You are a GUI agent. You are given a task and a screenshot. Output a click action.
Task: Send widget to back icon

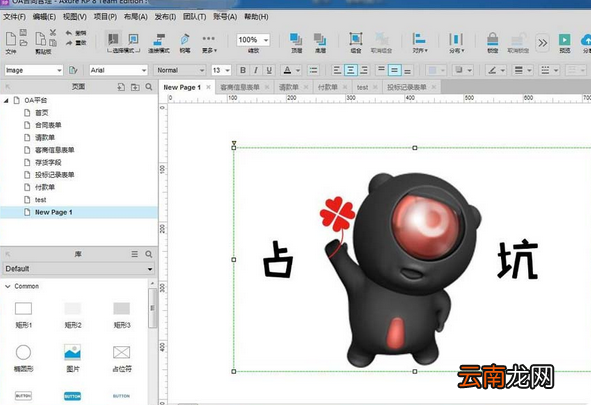(320, 39)
